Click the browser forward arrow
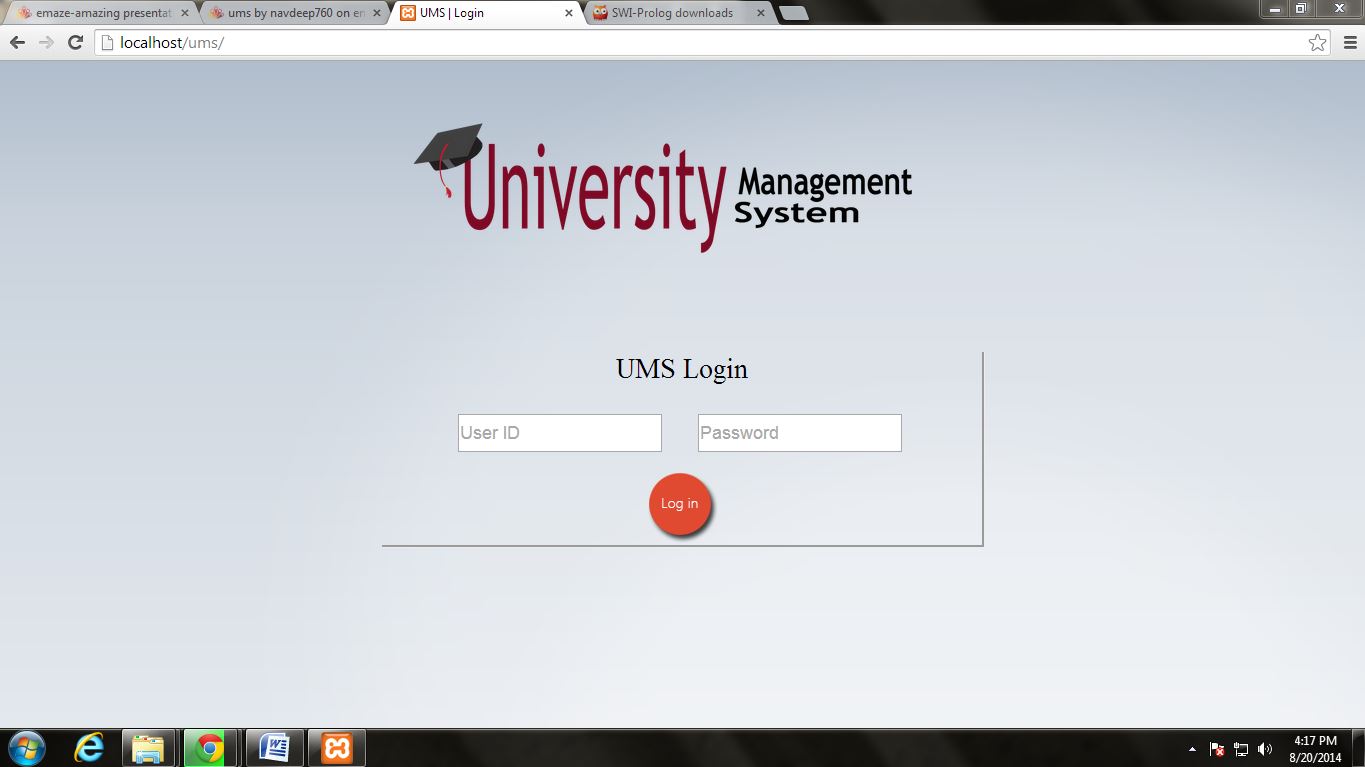 pos(46,42)
